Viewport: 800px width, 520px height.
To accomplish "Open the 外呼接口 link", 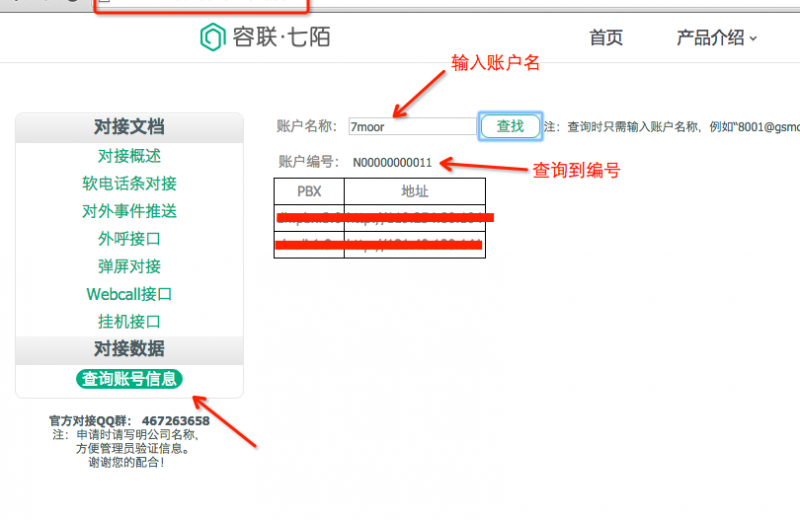I will (x=129, y=238).
